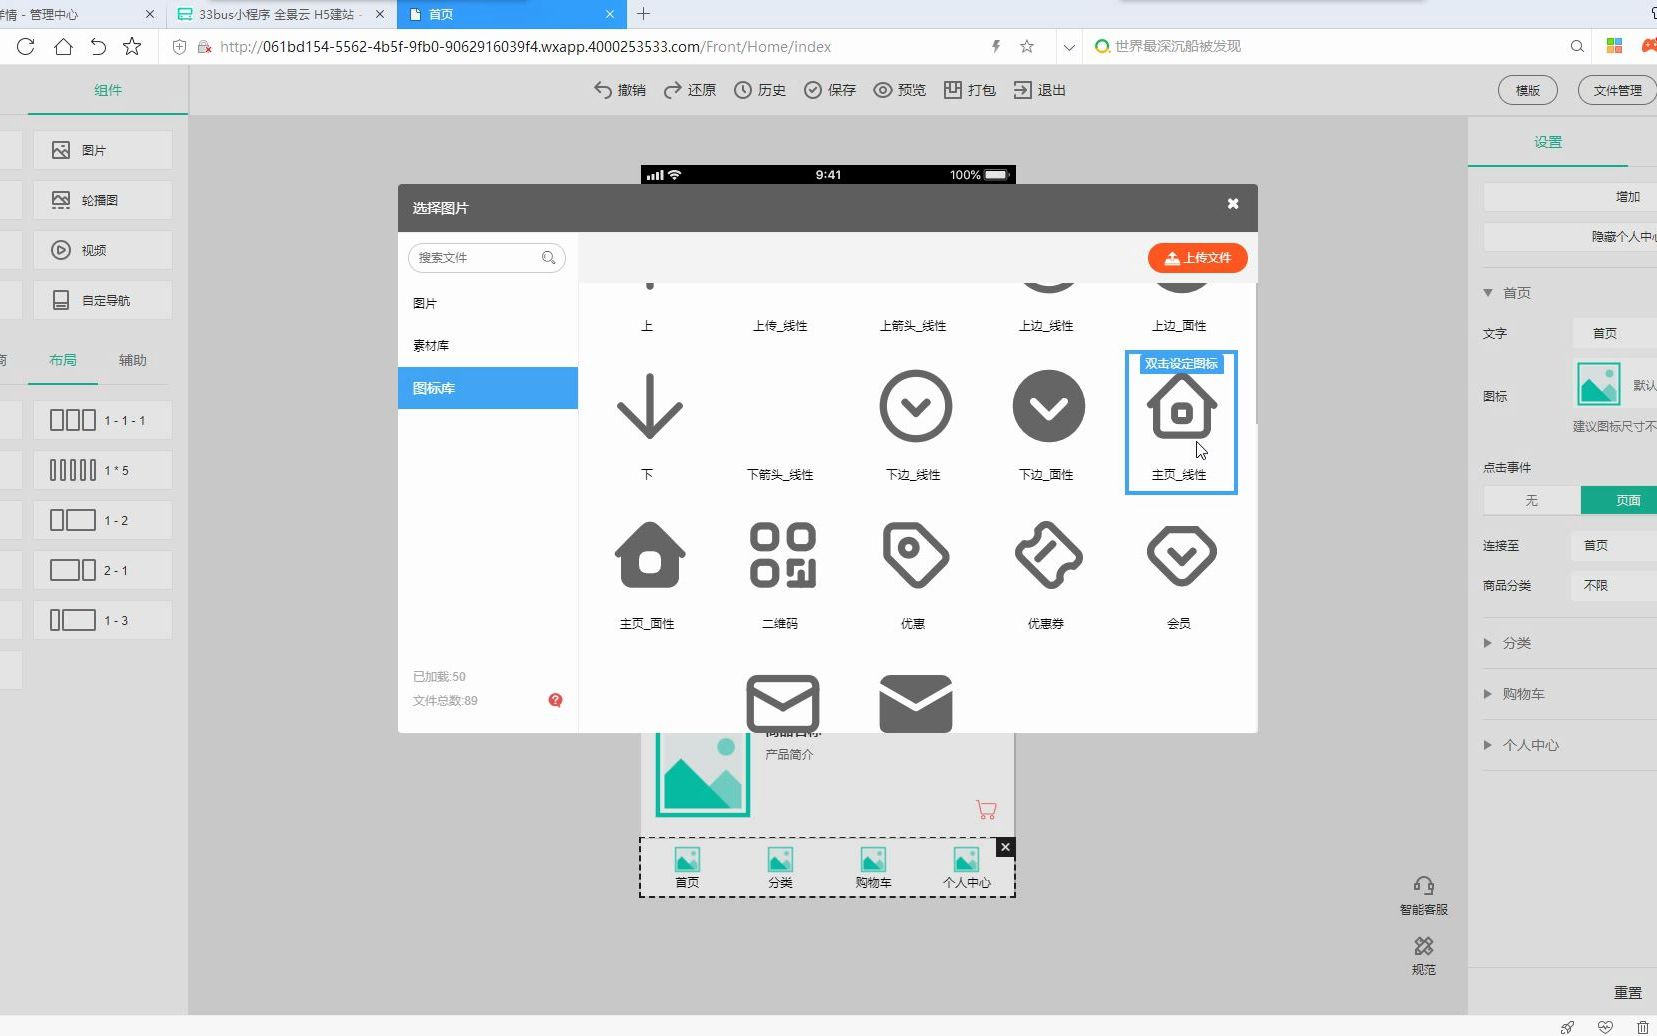Screen dimensions: 1657x1036
Task: Select the 主页_线性 home outline icon
Action: click(1181, 407)
